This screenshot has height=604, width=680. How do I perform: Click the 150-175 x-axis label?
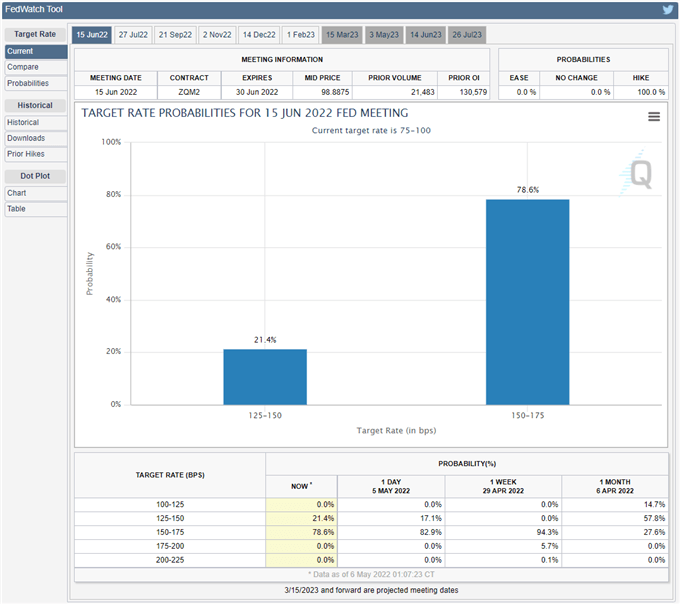tap(527, 415)
